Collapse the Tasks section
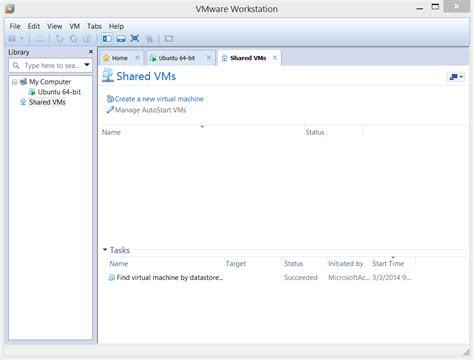474x360 pixels. (105, 250)
